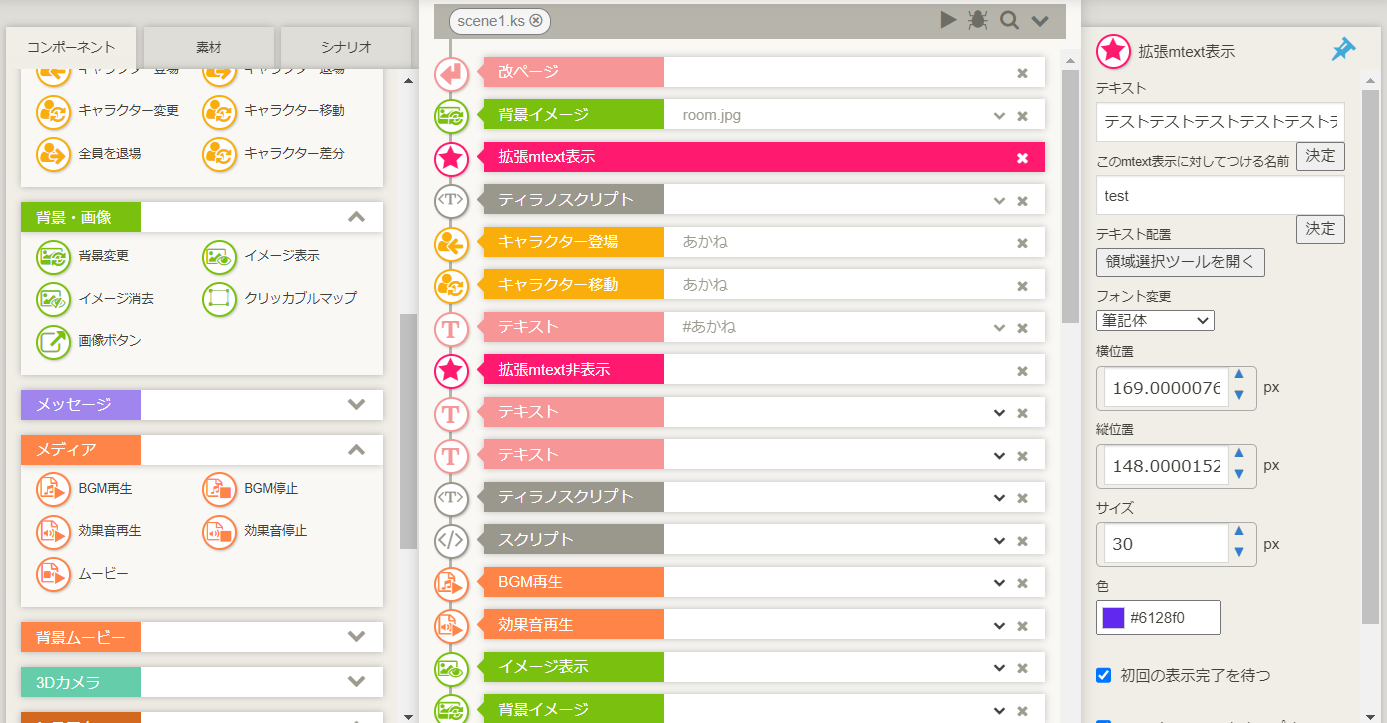
Task: Click the blue pin icon in properties panel
Action: [x=1343, y=50]
